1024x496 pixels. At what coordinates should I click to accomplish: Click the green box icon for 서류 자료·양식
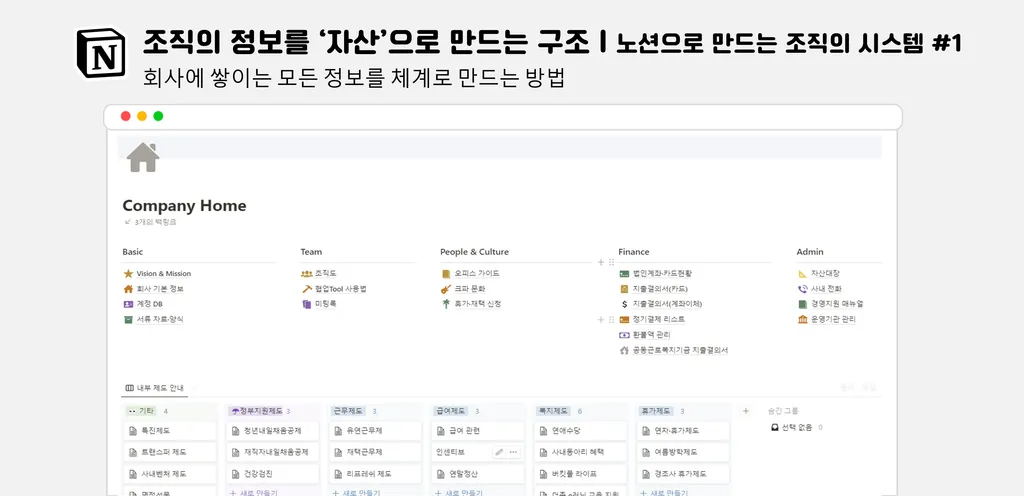click(128, 319)
